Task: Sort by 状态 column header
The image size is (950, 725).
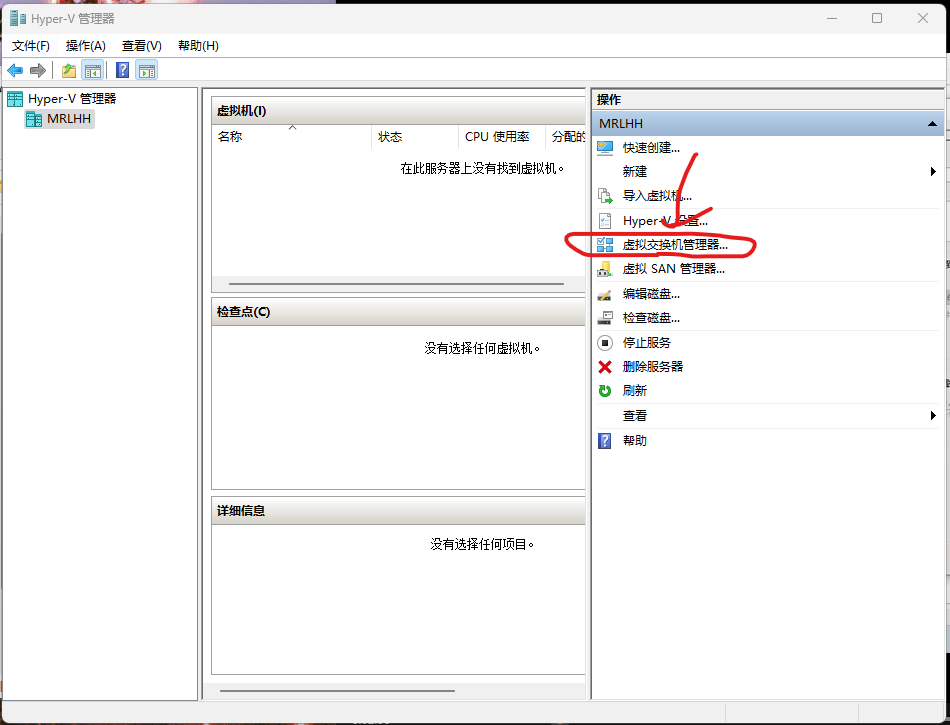Action: (415, 137)
